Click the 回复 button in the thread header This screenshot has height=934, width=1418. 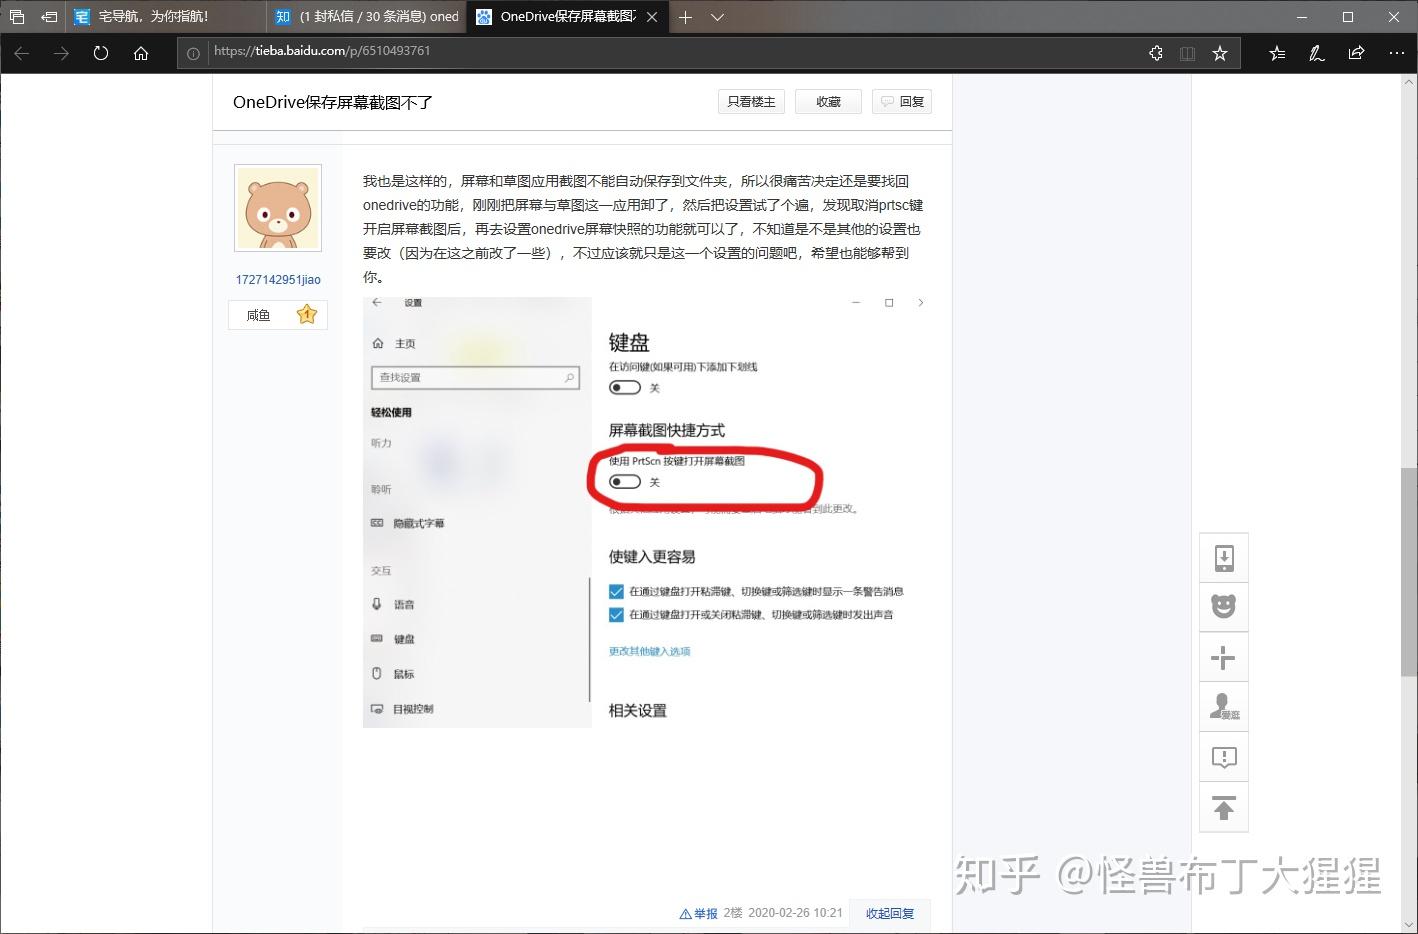tap(902, 102)
